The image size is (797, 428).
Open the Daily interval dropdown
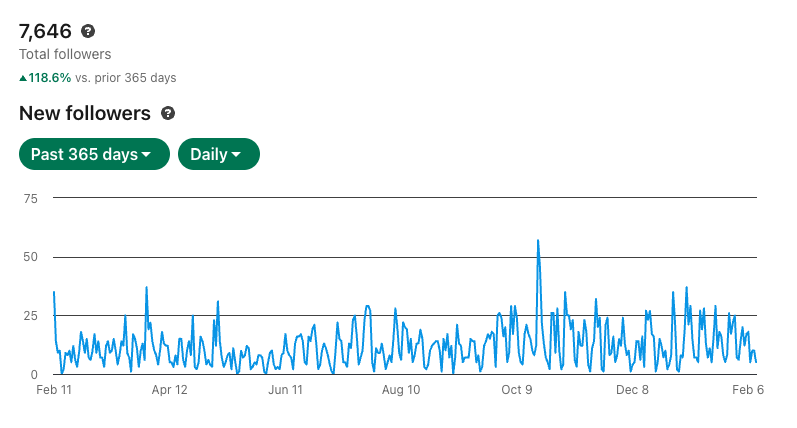tap(219, 154)
